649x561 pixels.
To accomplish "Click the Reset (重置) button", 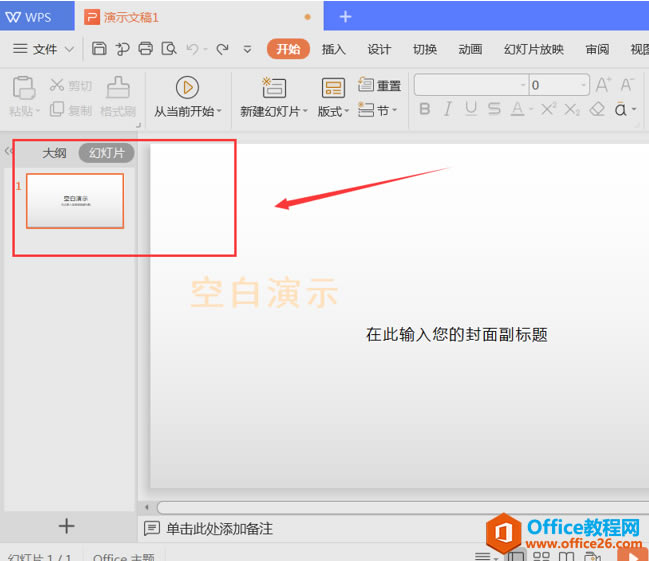I will pyautogui.click(x=380, y=85).
